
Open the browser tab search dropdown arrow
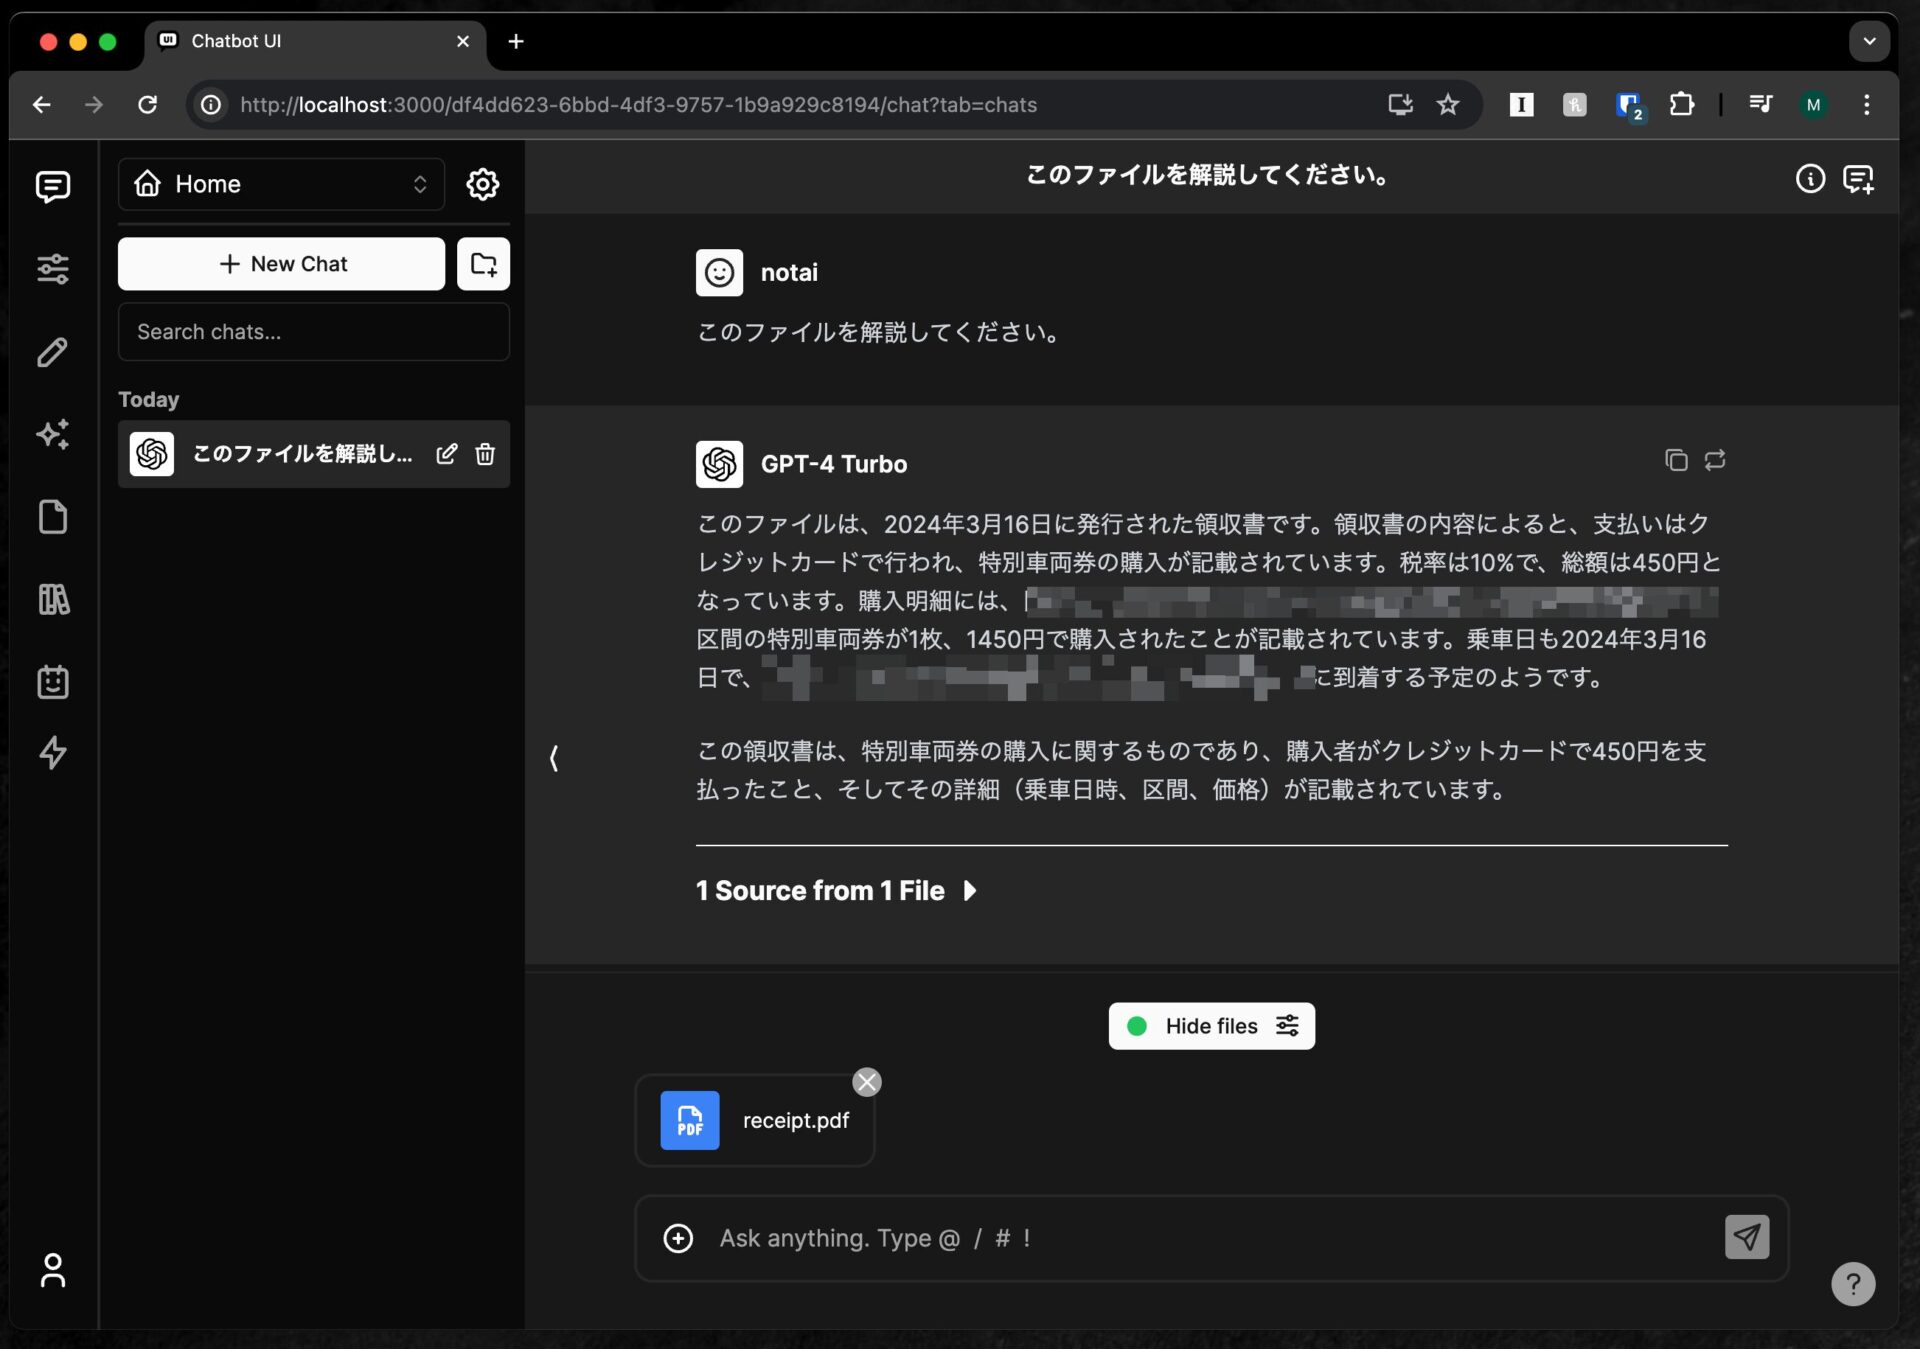click(1868, 41)
